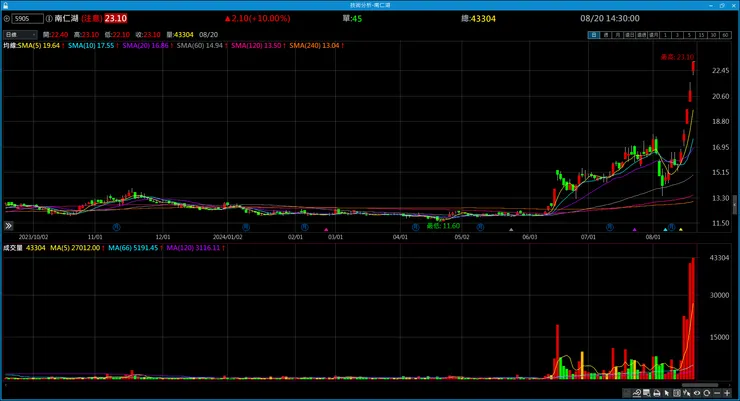Image resolution: width=740 pixels, height=401 pixels.
Task: Click the chart line drawing icon in bottom toolbar
Action: coord(637,393)
